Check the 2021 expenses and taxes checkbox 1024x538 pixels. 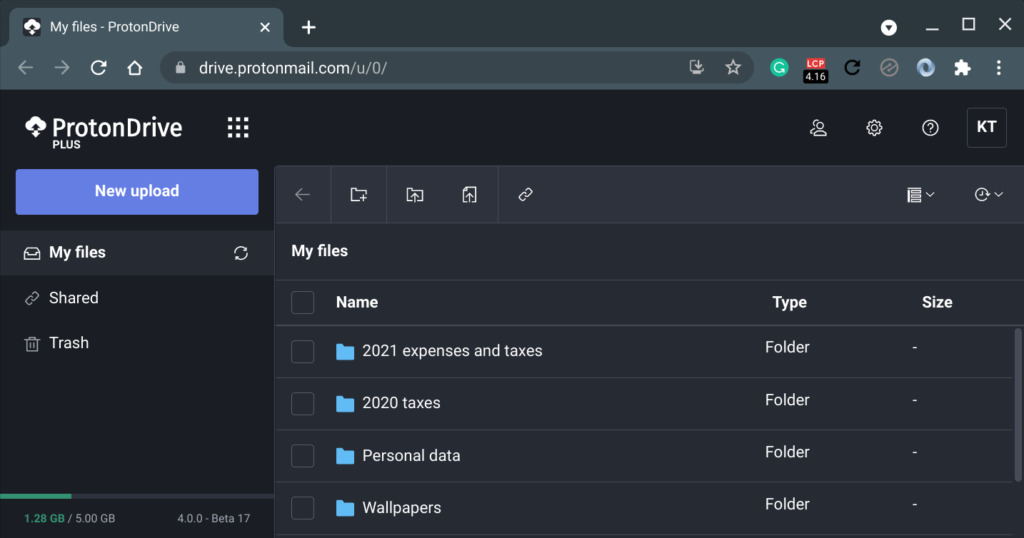point(302,351)
